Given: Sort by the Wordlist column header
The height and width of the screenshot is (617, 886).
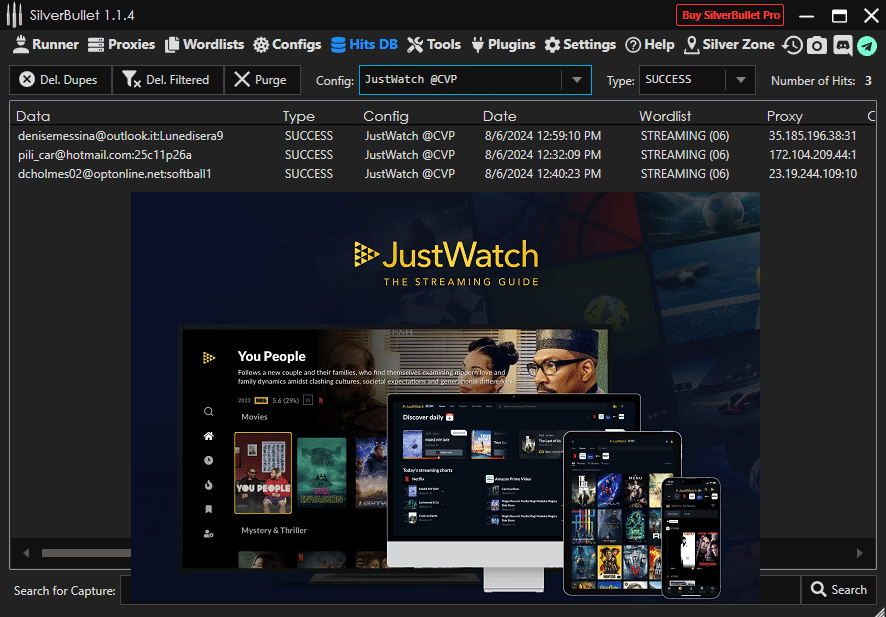Looking at the screenshot, I should coord(665,116).
